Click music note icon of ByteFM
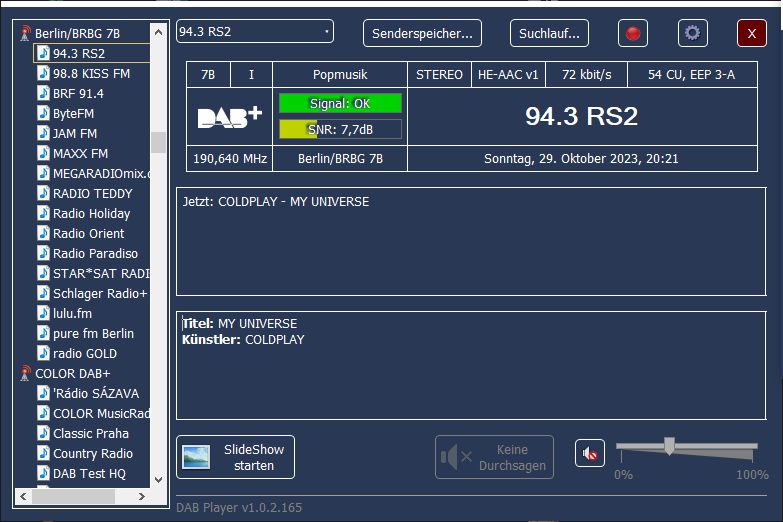This screenshot has width=783, height=522. coord(43,113)
